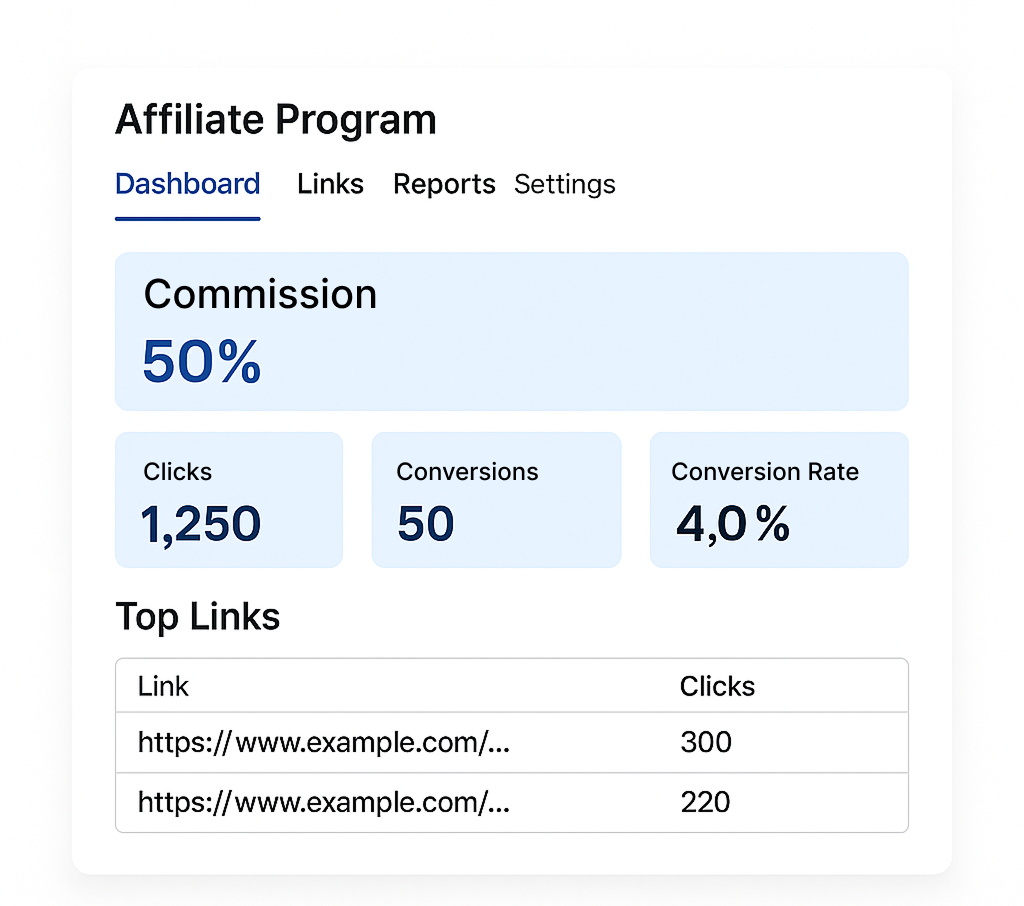Click the Commission card
1024x906 pixels.
(x=512, y=332)
